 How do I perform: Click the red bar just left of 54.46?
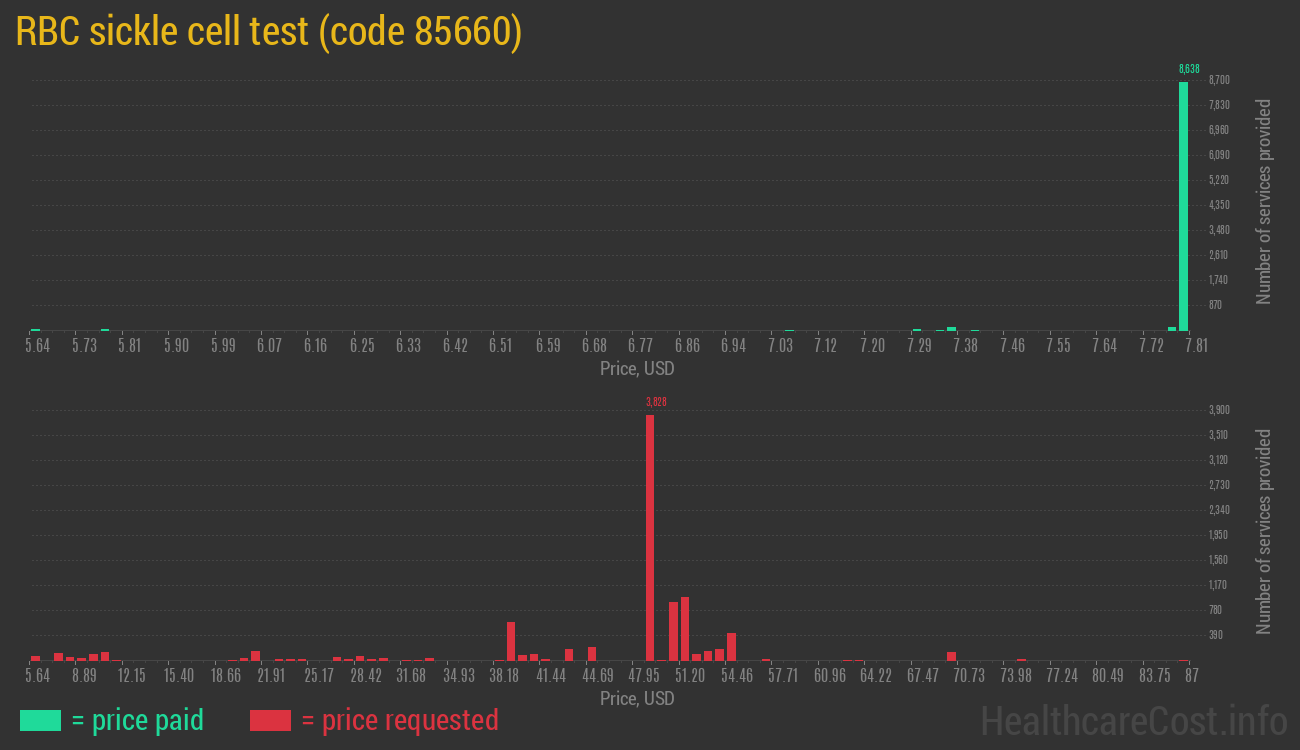731,646
